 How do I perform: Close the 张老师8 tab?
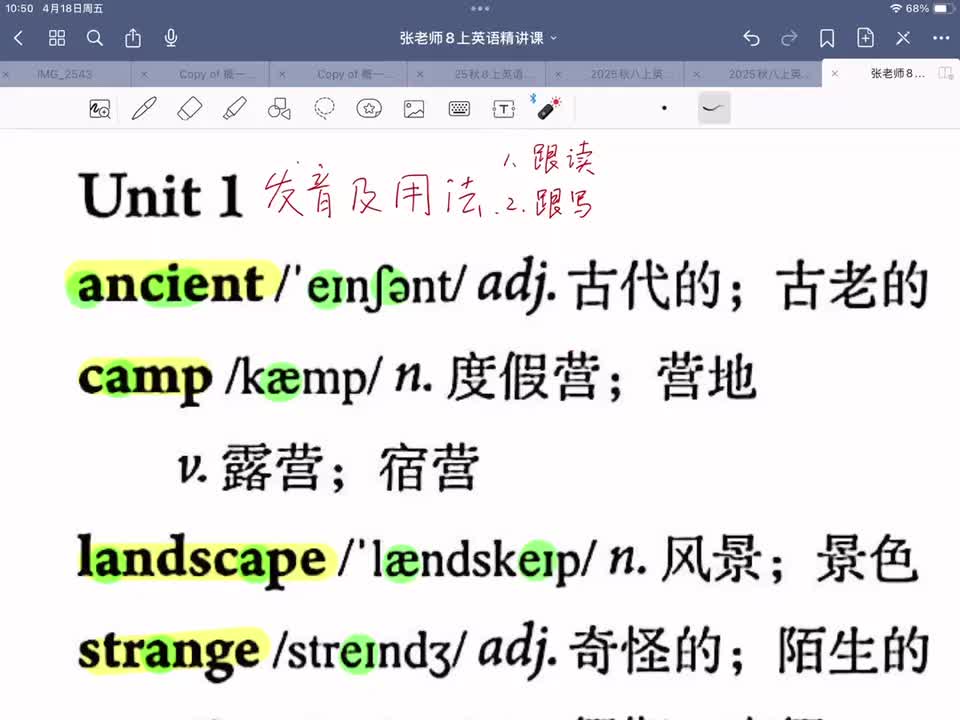click(x=834, y=73)
